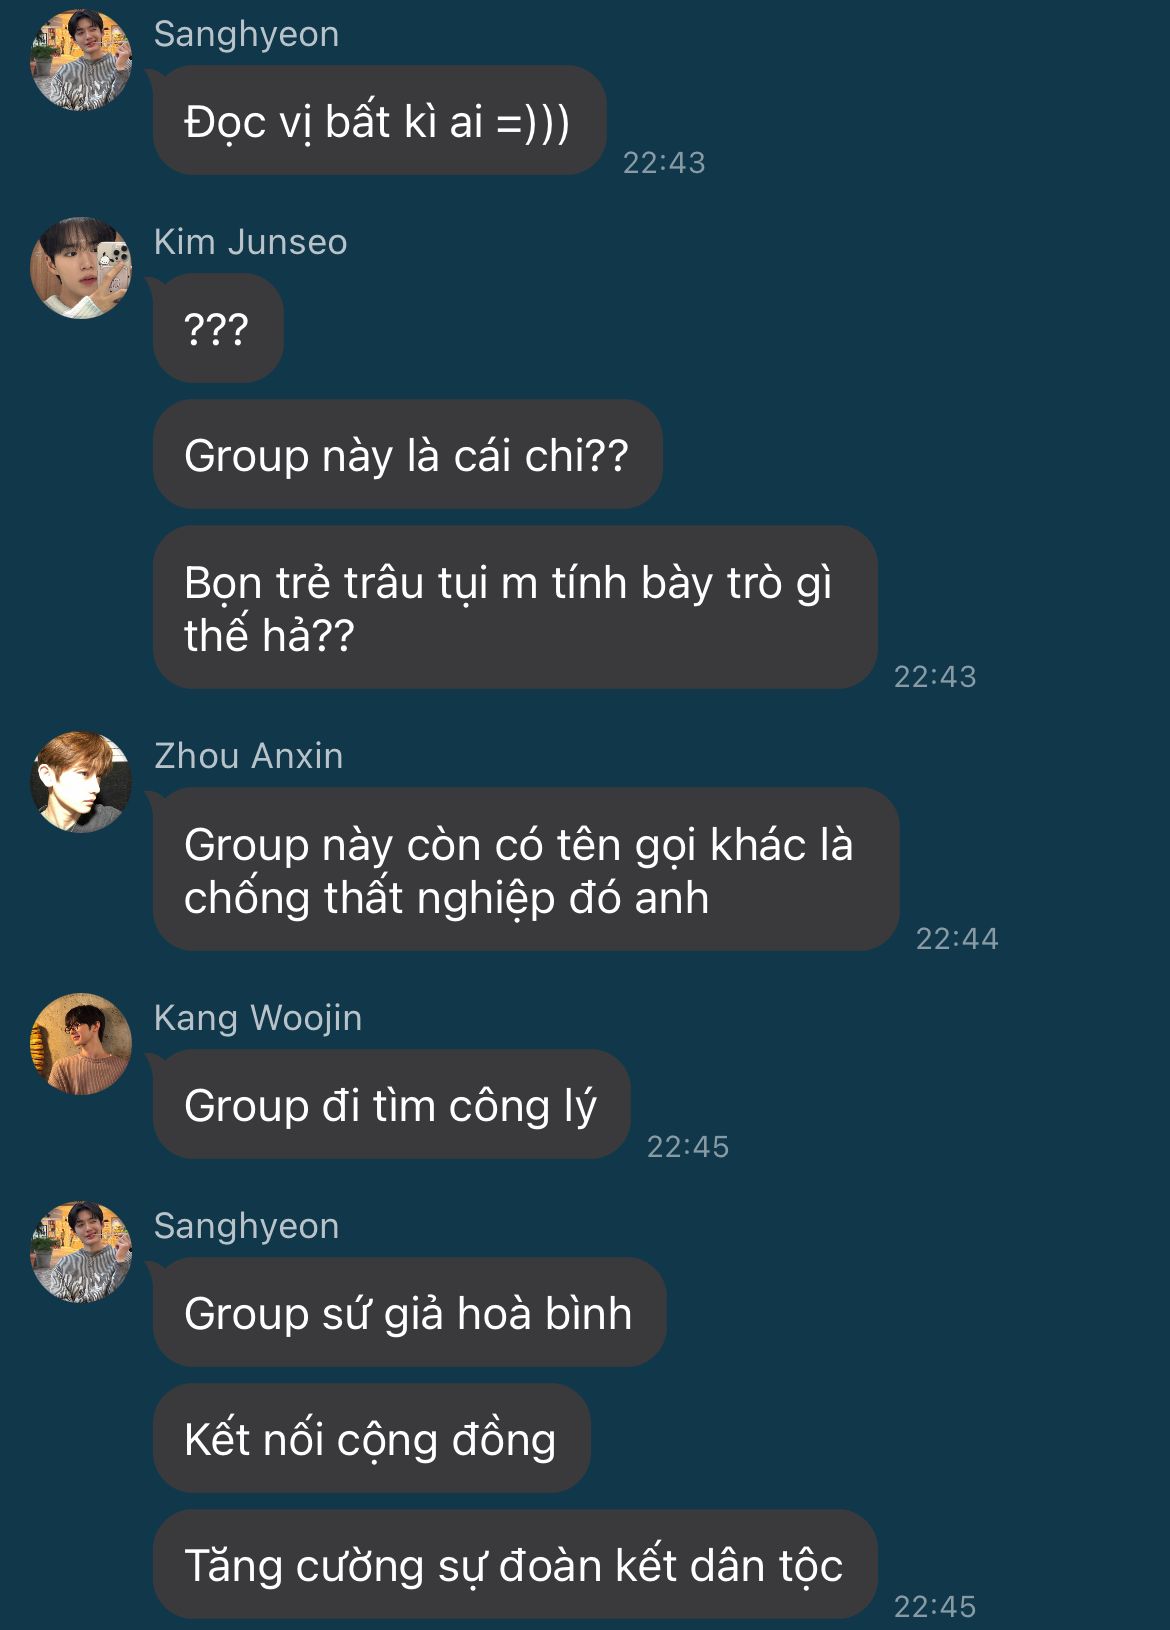Open Zhou Anxin's avatar photo
This screenshot has width=1170, height=1630.
(x=81, y=782)
